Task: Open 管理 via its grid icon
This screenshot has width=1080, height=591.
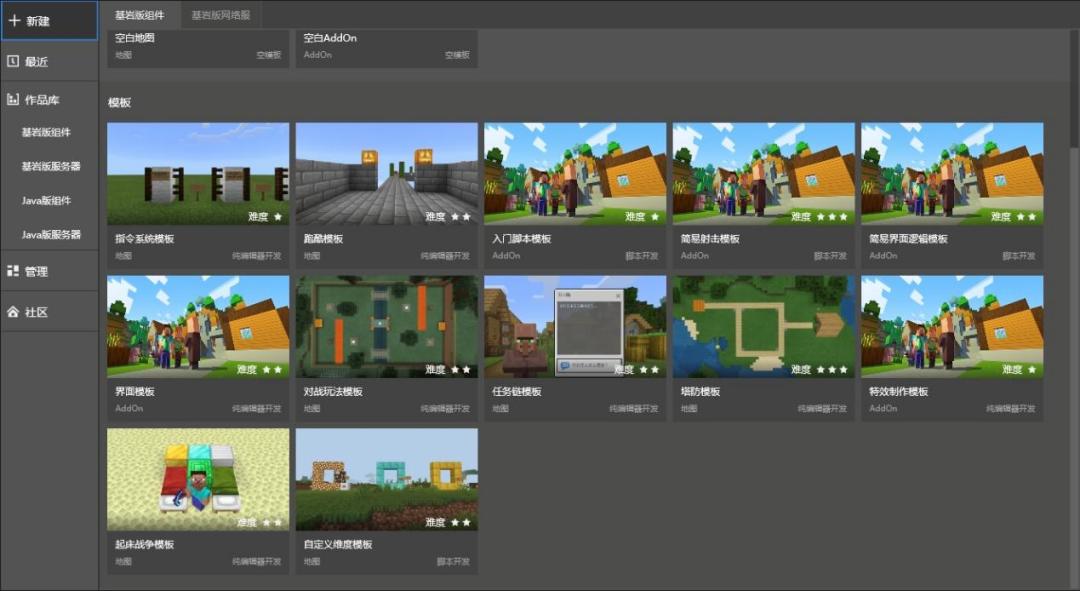Action: 13,271
